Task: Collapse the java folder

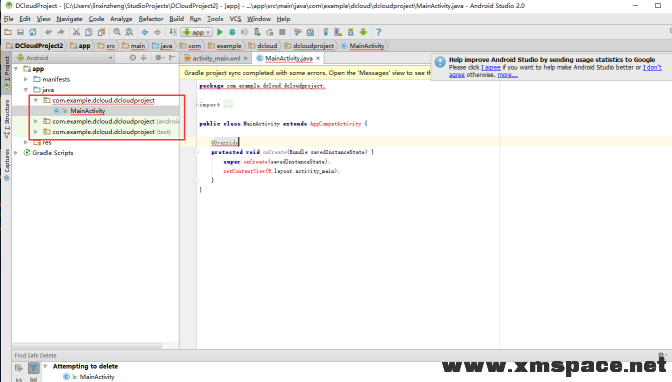Action: click(26, 90)
